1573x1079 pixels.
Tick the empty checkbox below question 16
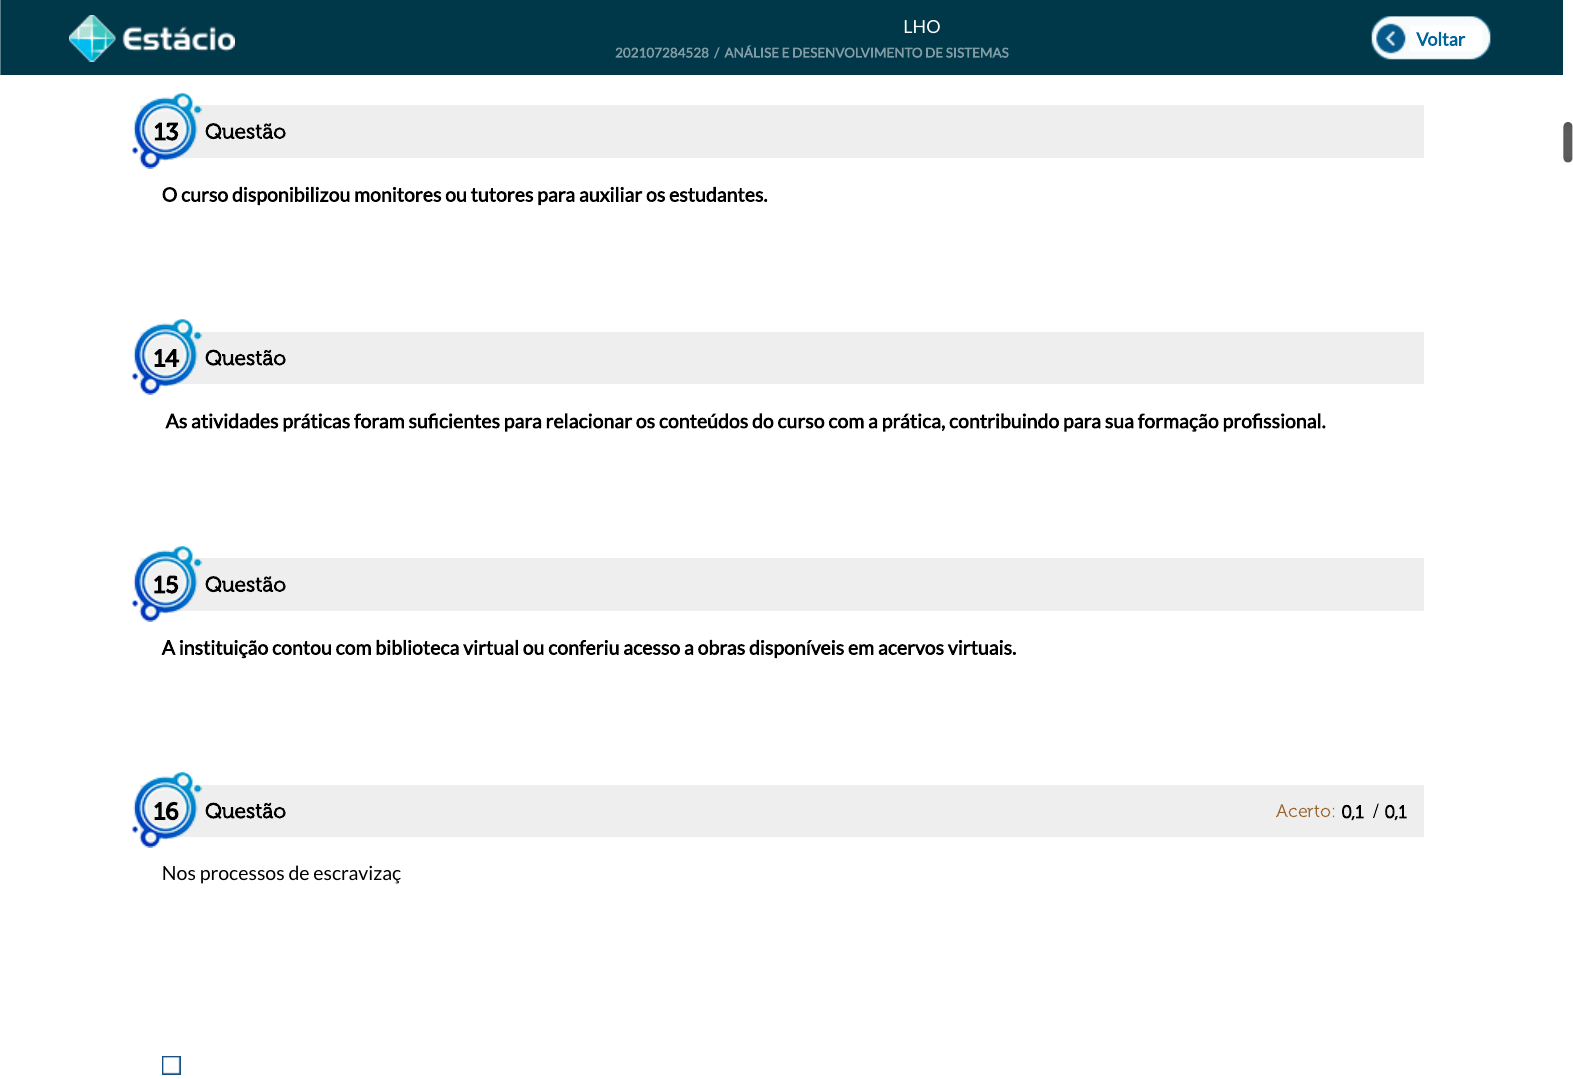(x=172, y=1065)
